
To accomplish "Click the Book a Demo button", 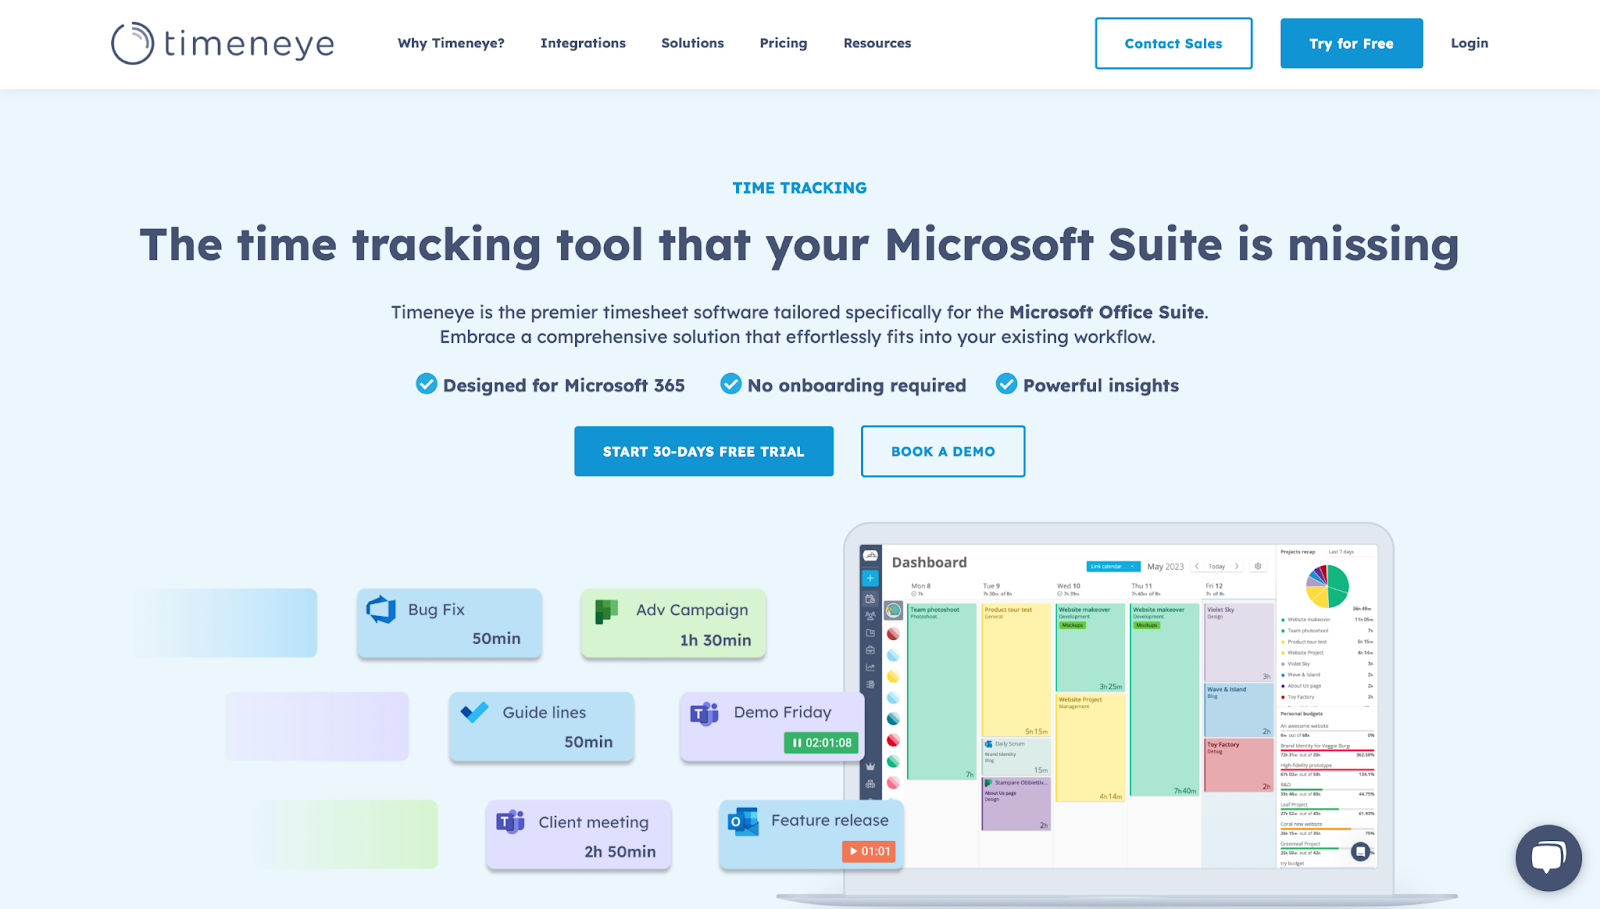I will pyautogui.click(x=943, y=451).
